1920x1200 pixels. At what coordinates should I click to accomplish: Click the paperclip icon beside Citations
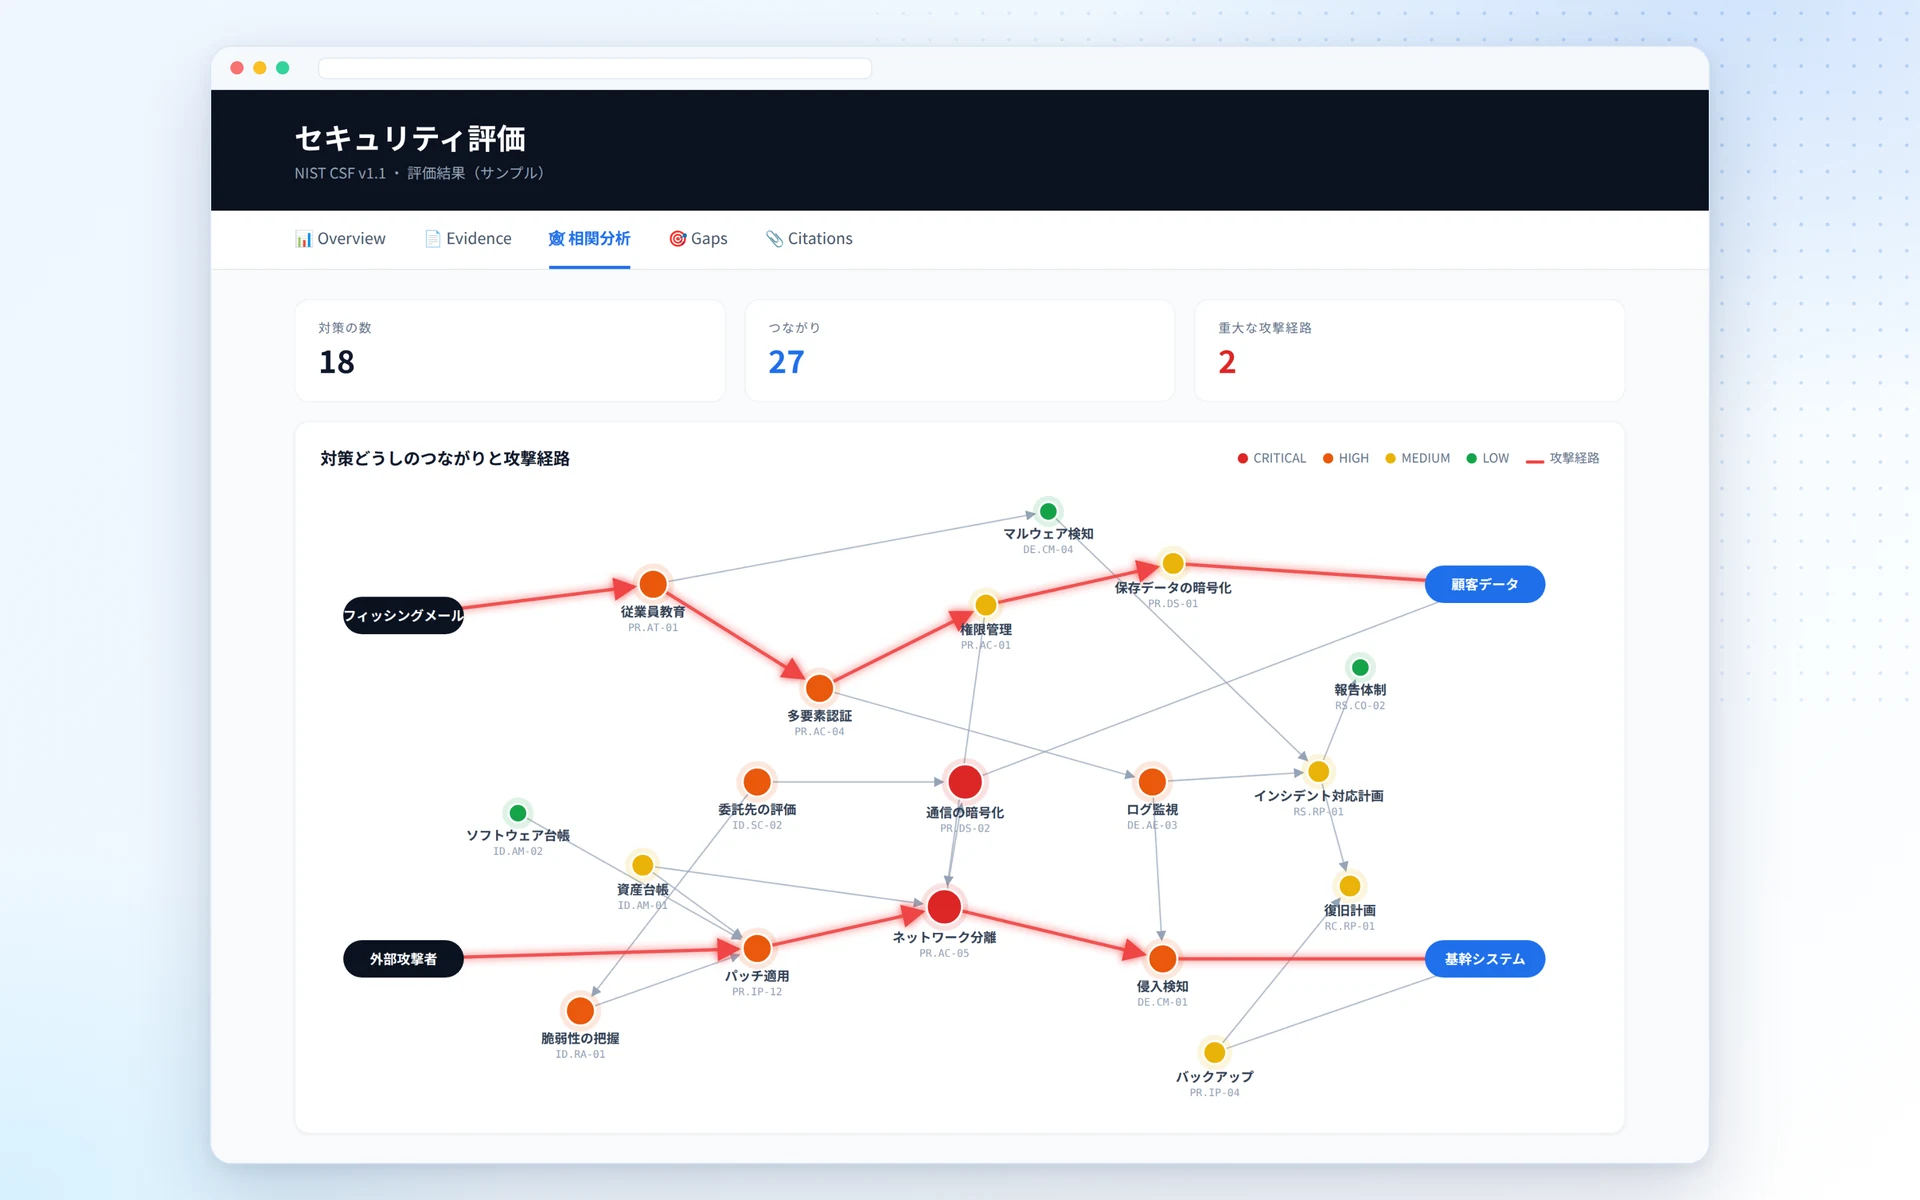774,239
